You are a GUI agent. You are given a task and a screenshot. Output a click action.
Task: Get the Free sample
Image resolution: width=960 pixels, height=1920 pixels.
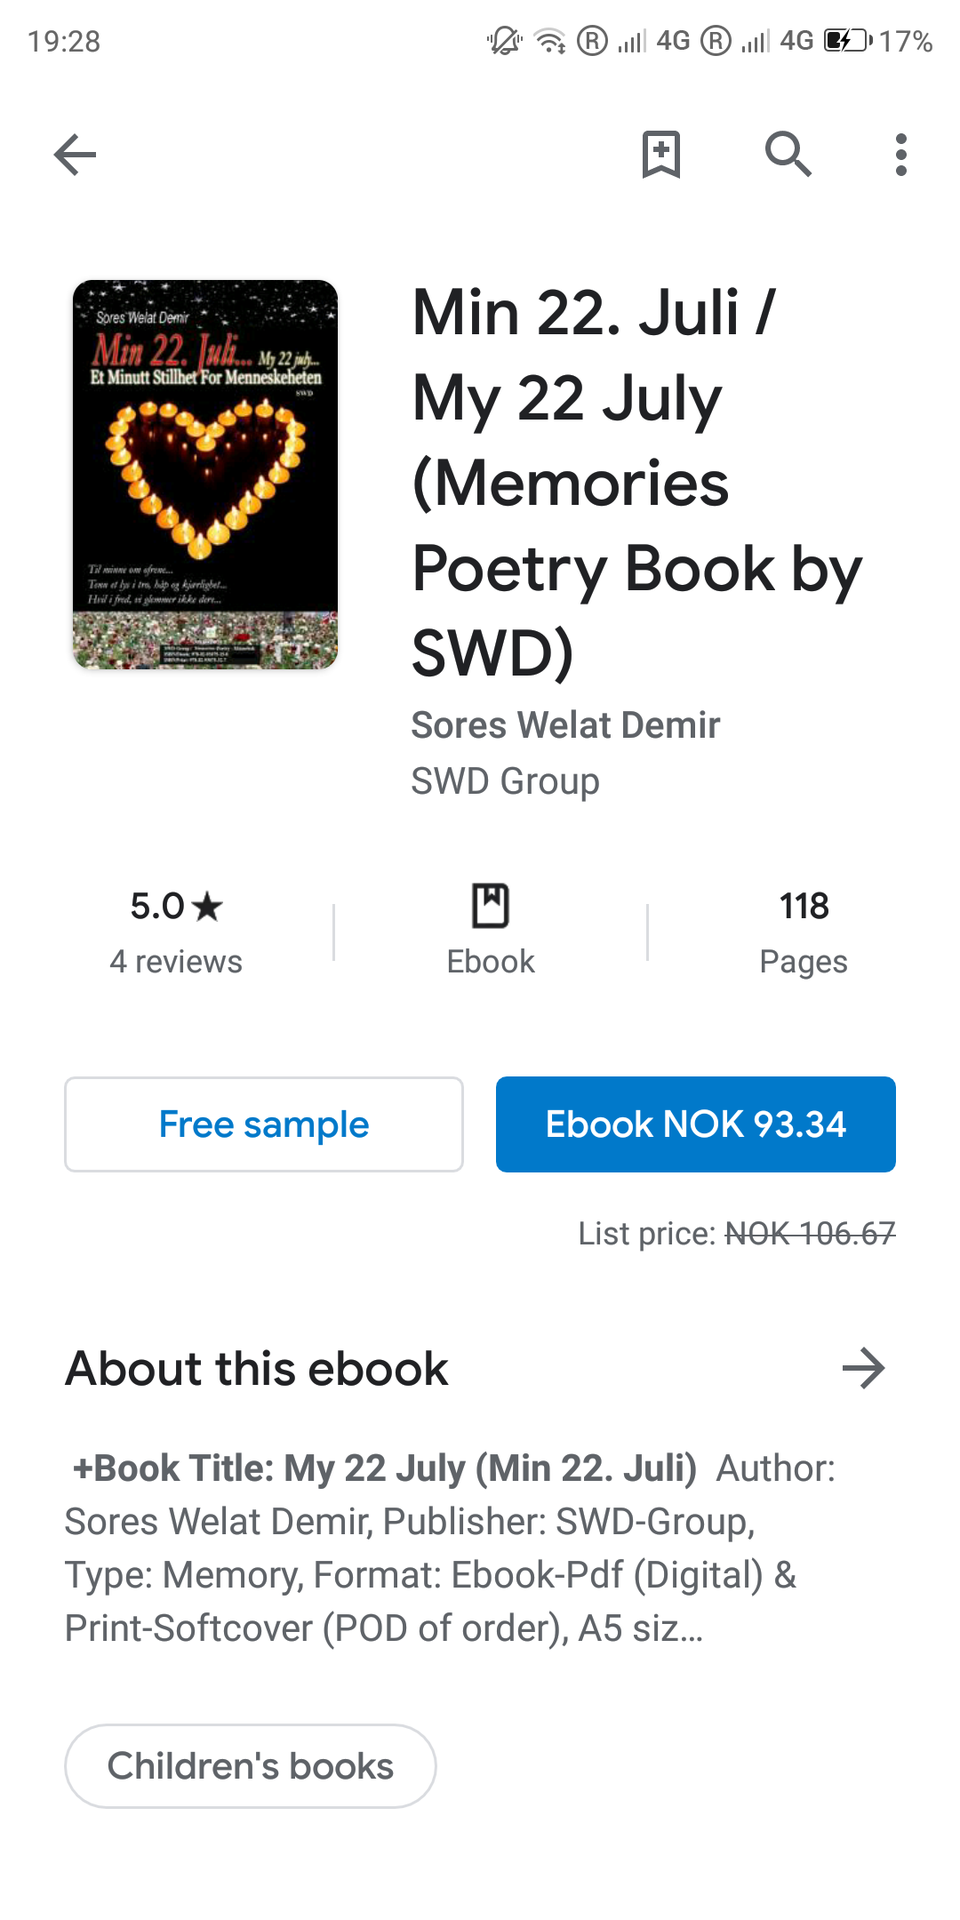click(264, 1124)
